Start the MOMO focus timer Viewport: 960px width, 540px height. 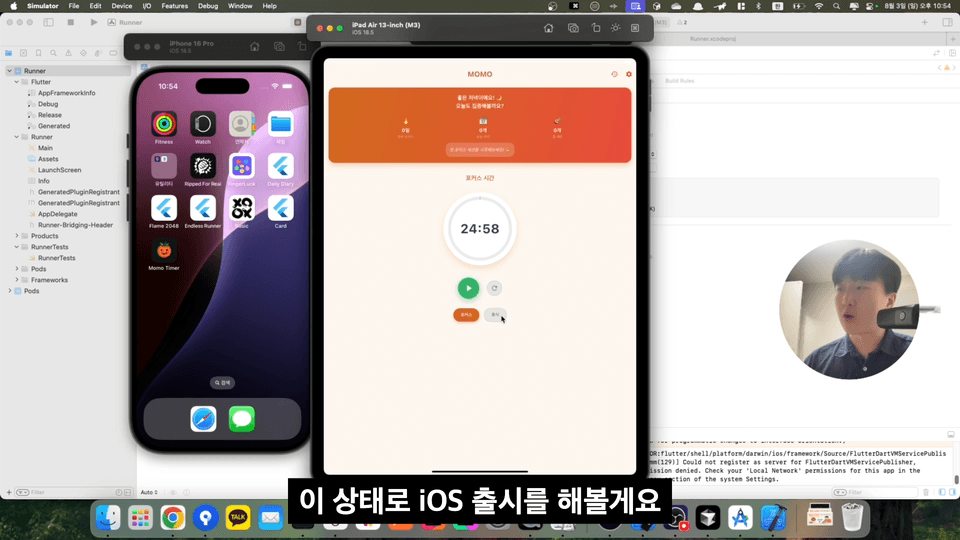[468, 288]
